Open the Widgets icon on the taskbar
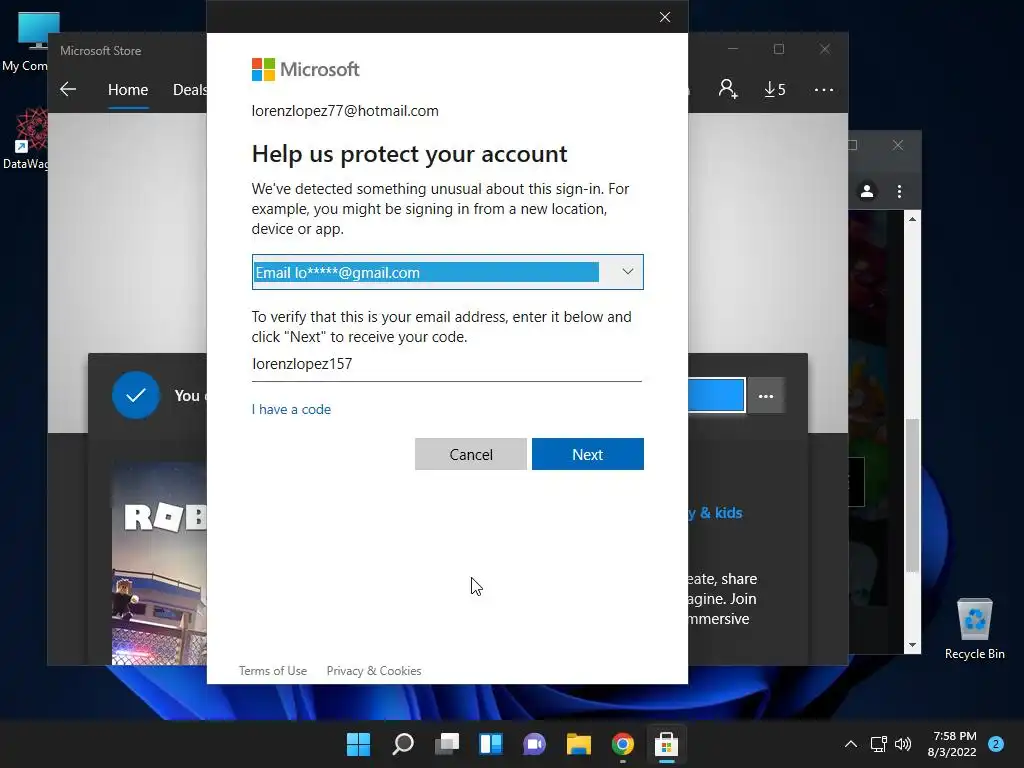This screenshot has width=1024, height=768. 490,744
